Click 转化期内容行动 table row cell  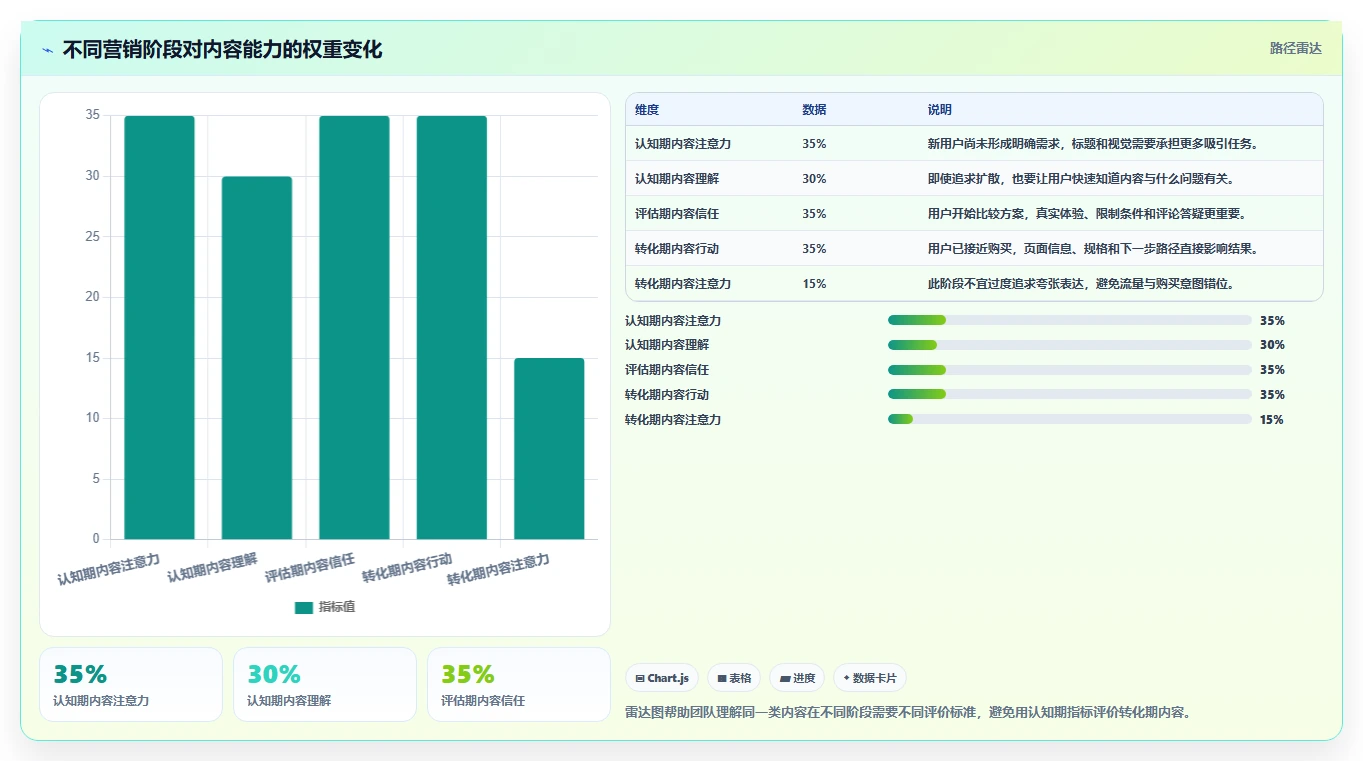pos(677,249)
